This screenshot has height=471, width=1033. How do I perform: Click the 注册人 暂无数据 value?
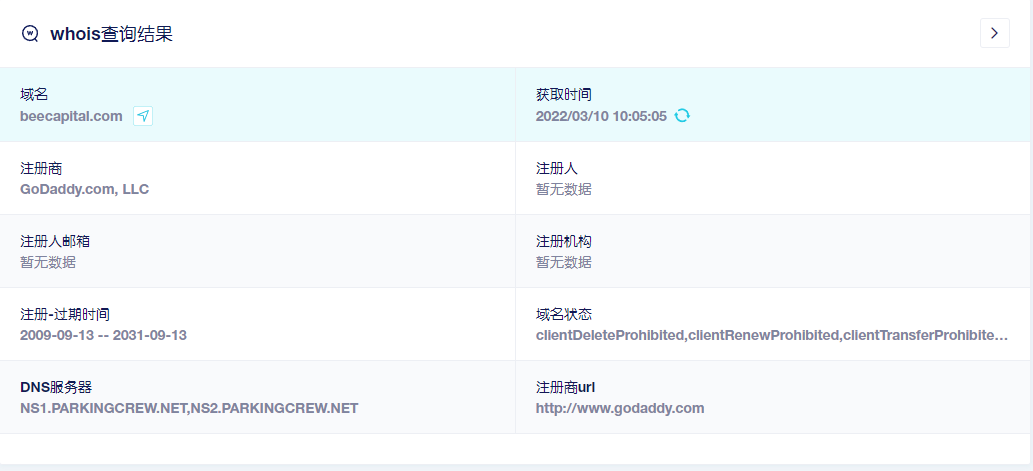point(564,190)
